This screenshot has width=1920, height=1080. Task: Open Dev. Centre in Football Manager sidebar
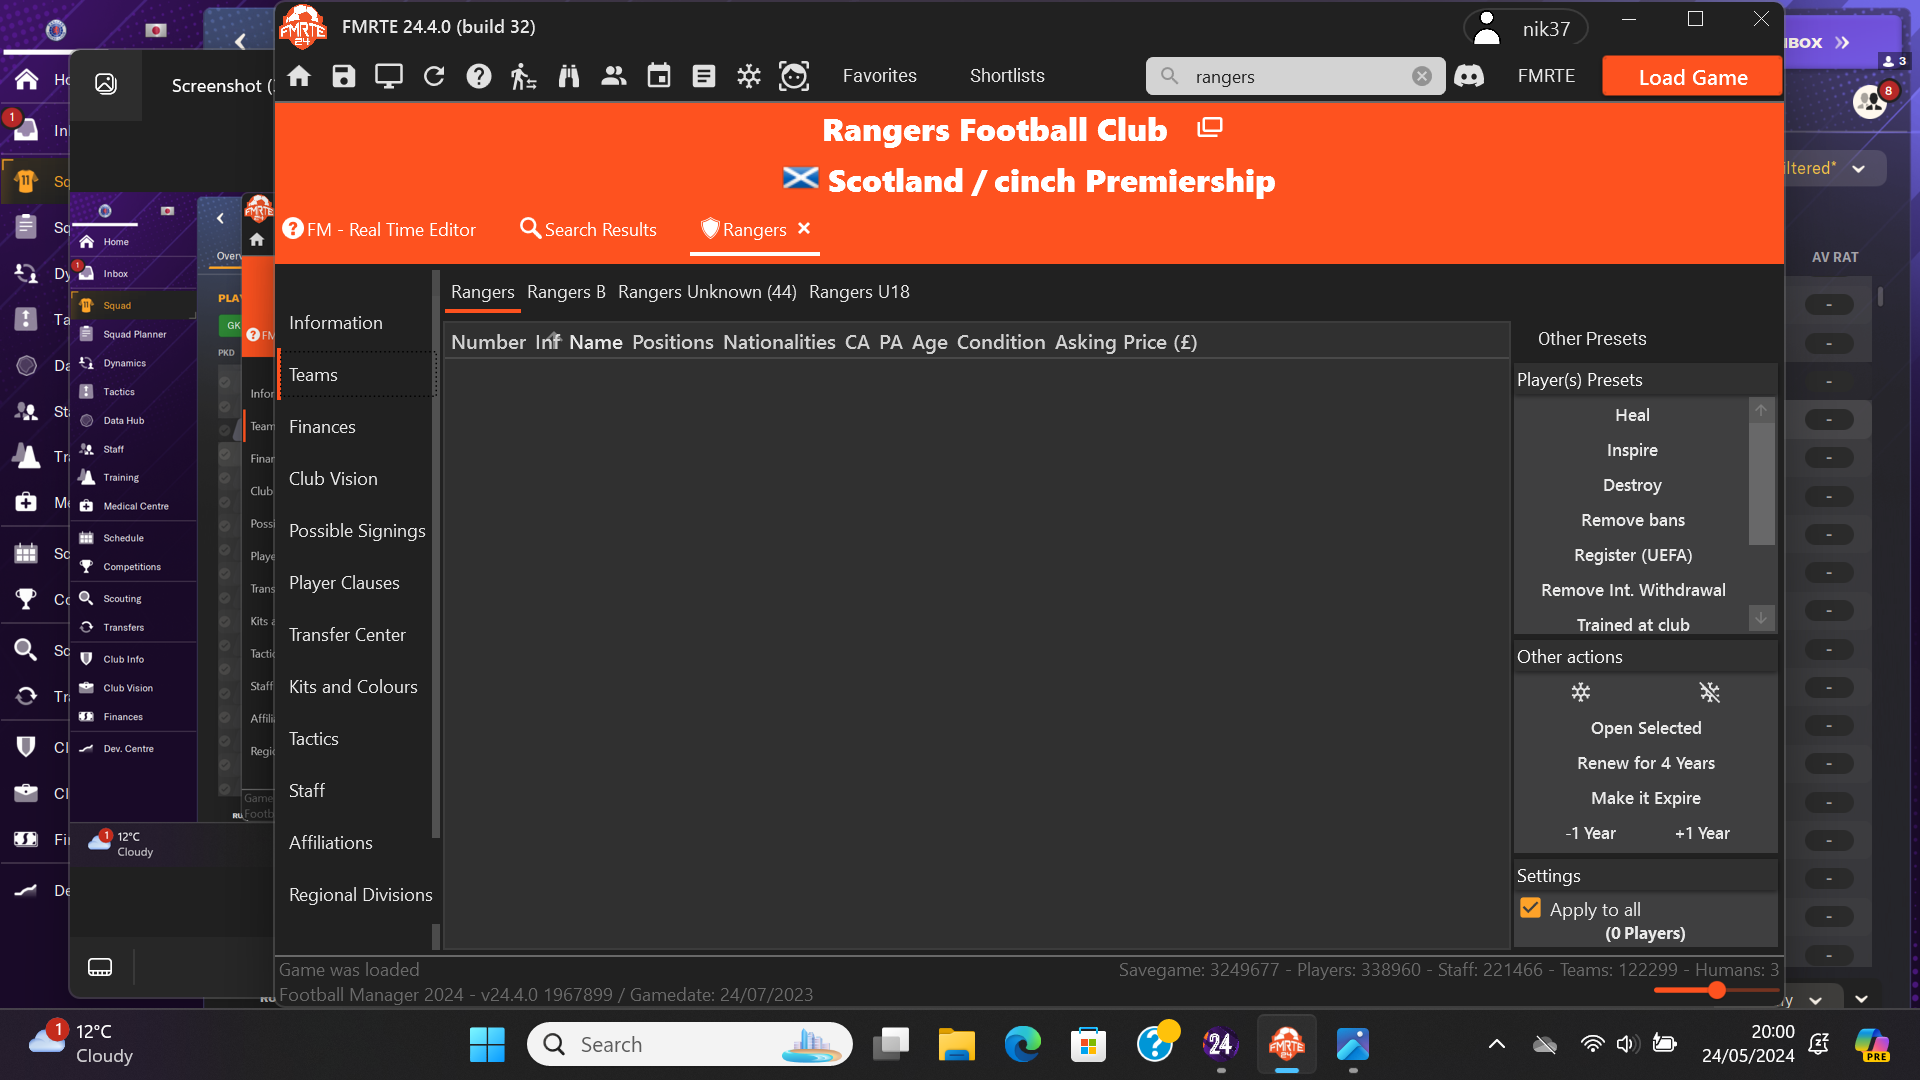128,748
